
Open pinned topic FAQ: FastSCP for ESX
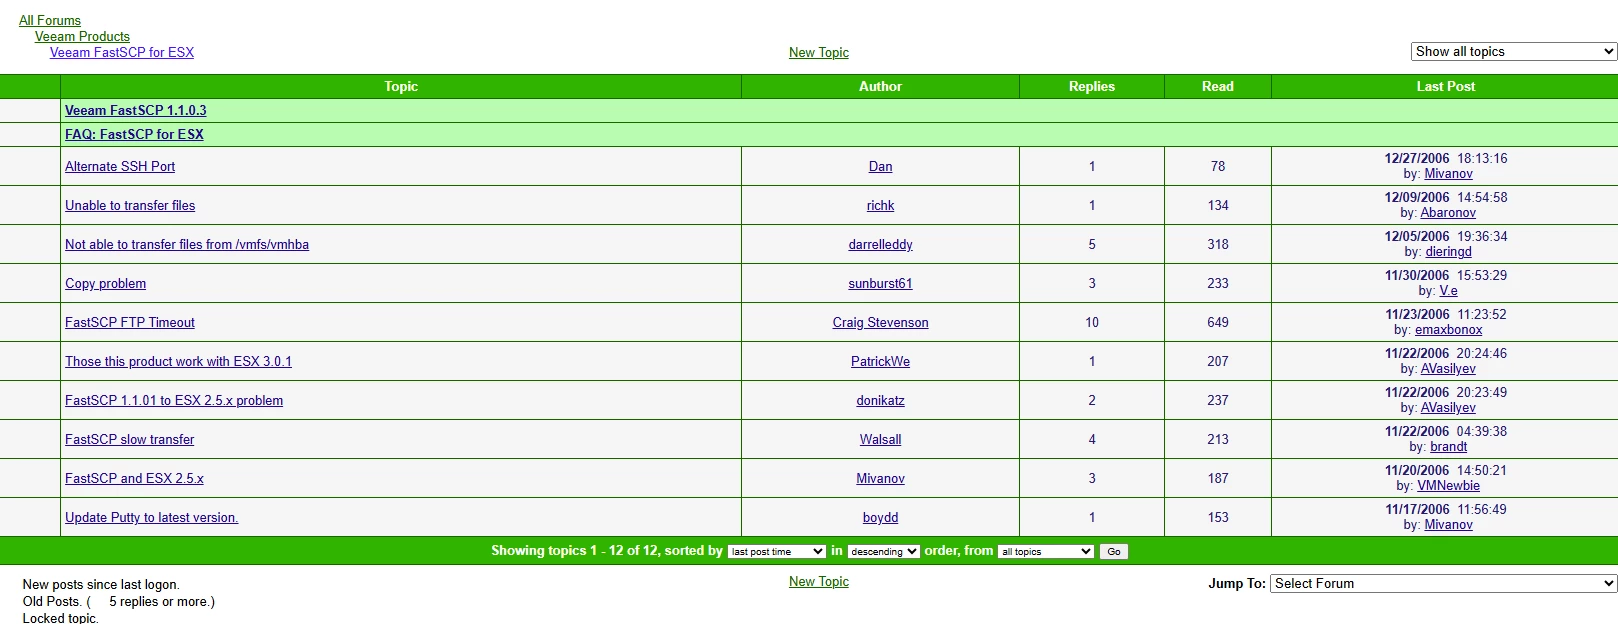(x=134, y=134)
